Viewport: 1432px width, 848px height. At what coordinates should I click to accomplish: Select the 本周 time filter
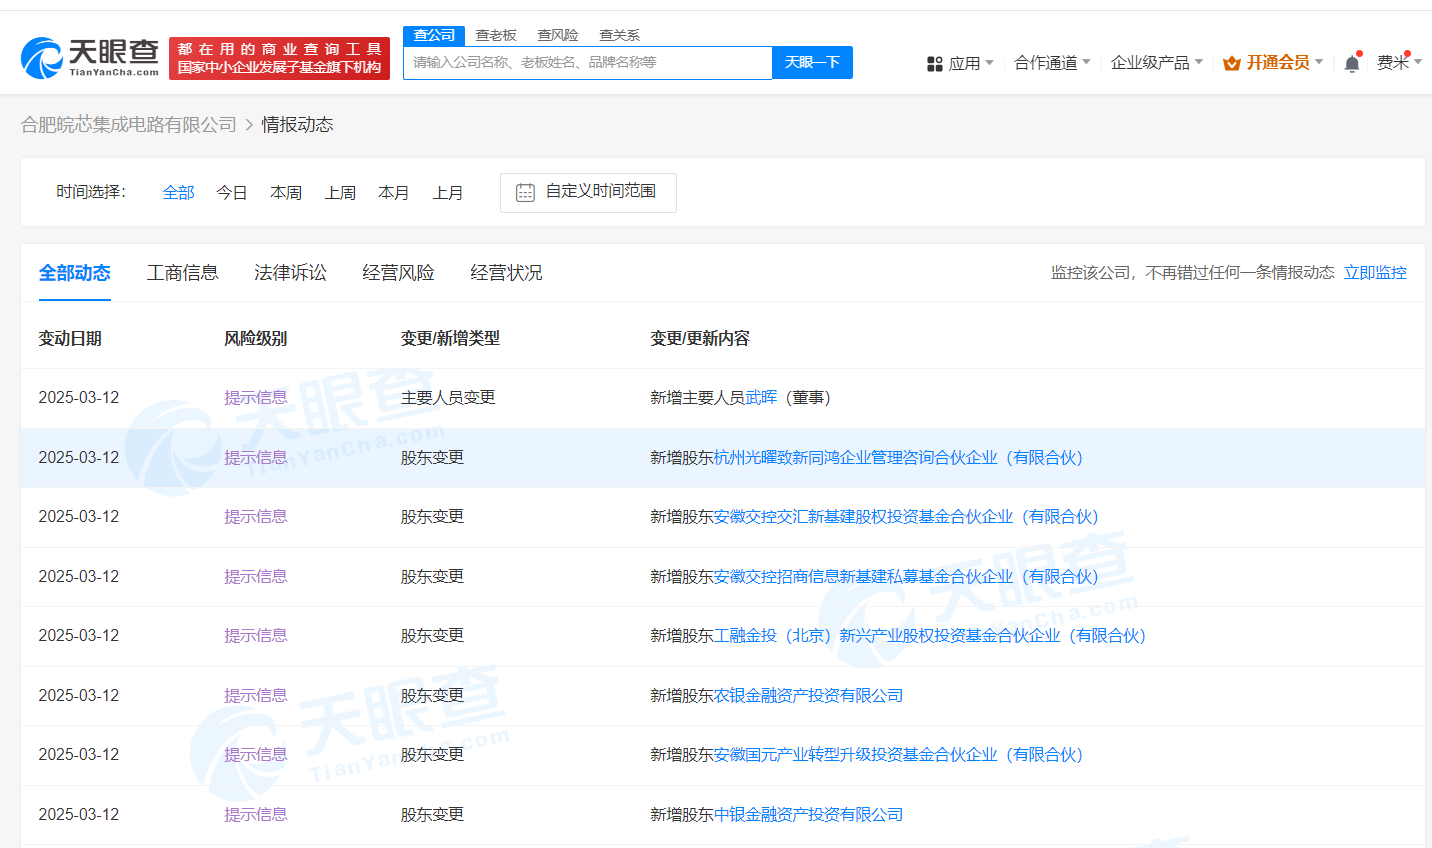[x=286, y=192]
